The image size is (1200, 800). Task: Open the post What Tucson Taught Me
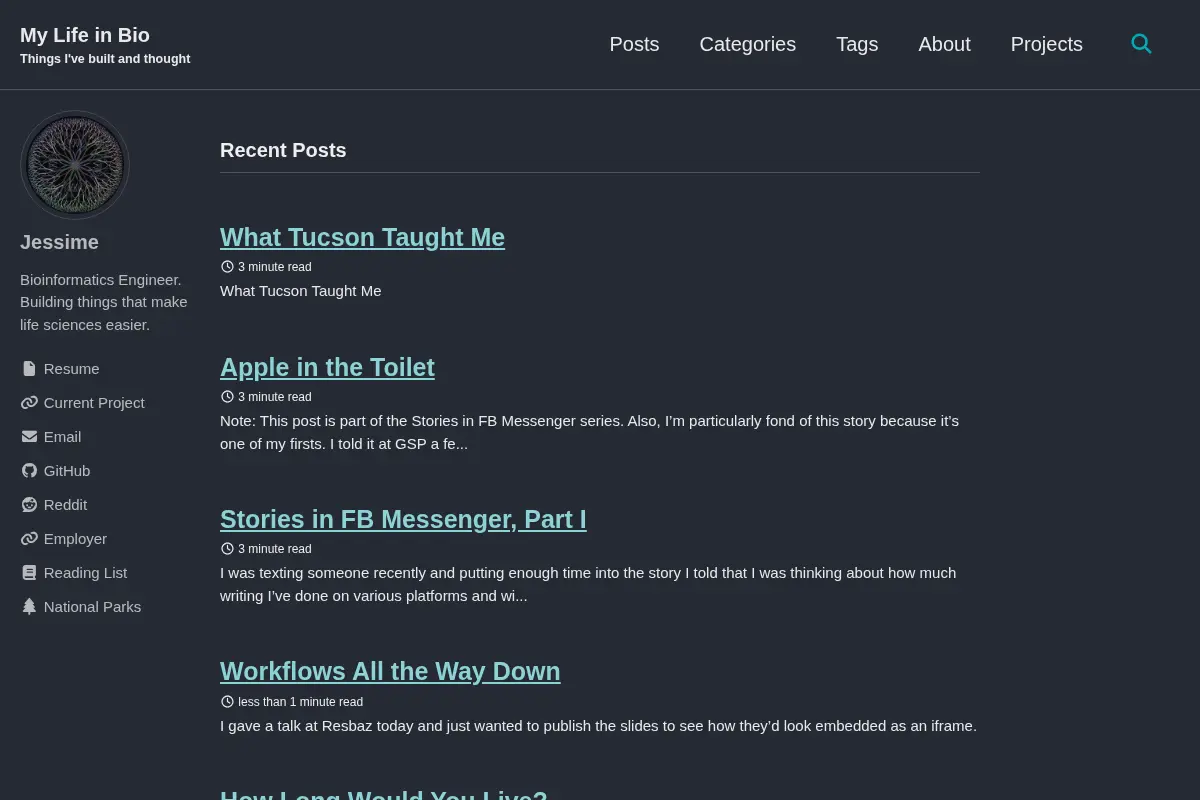[362, 237]
